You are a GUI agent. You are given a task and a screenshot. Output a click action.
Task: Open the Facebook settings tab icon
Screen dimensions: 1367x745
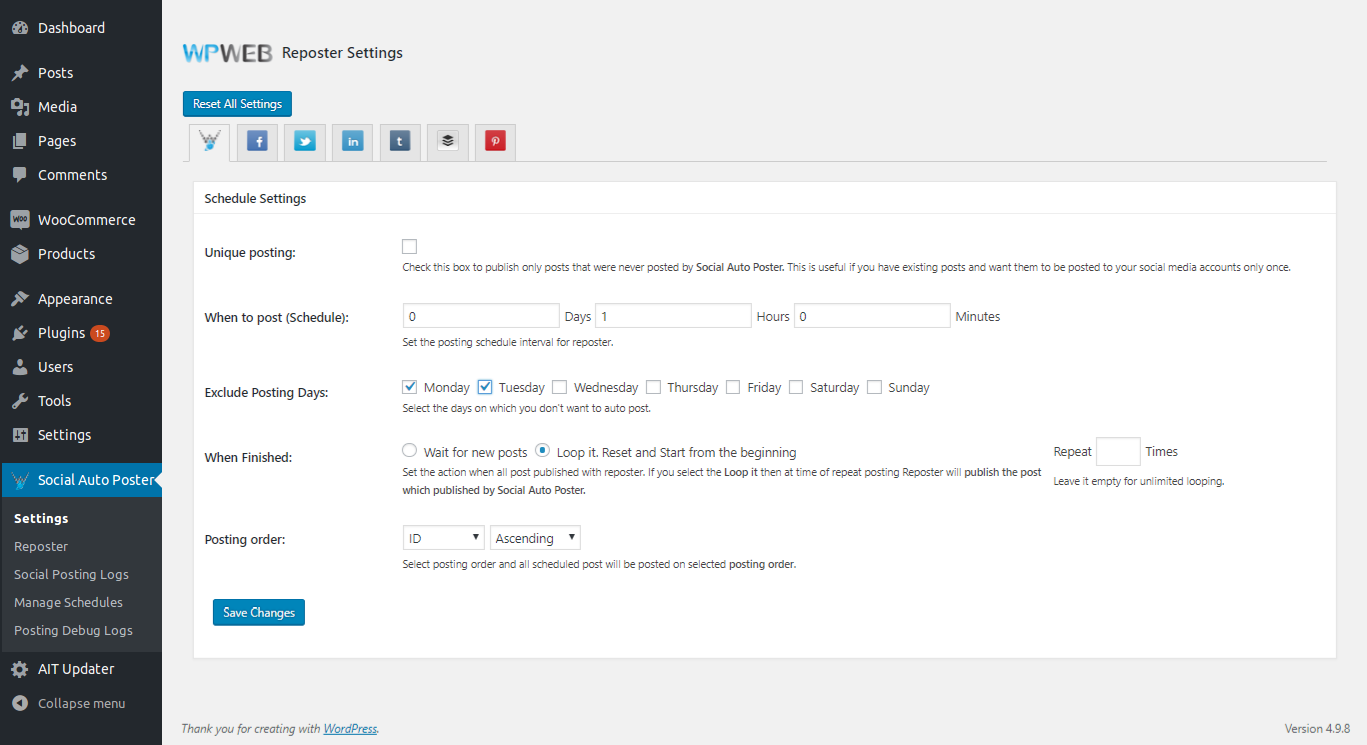[x=257, y=142]
